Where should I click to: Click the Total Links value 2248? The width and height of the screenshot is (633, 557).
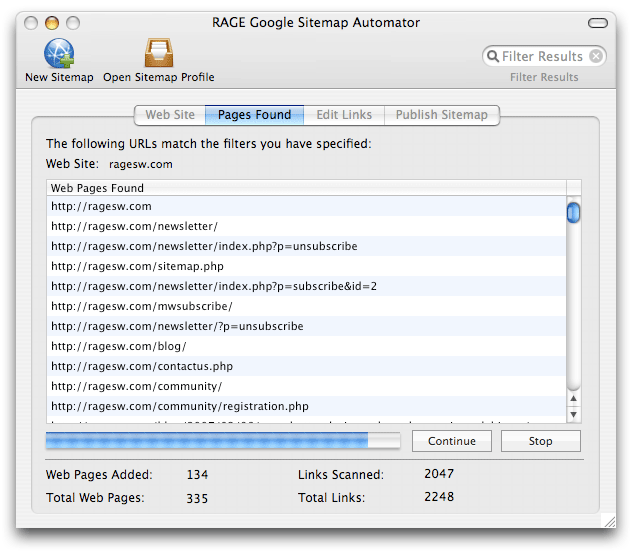(439, 496)
